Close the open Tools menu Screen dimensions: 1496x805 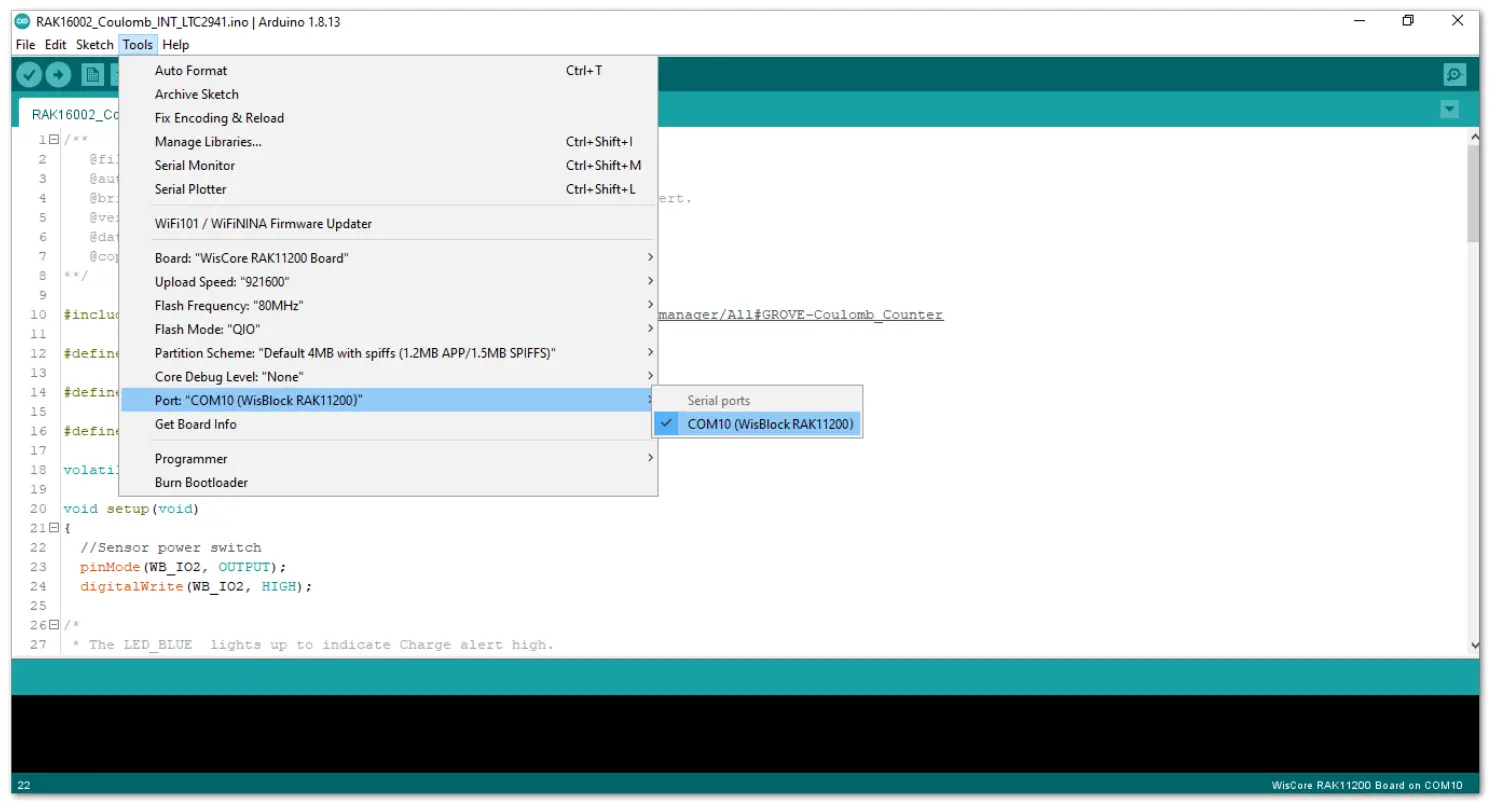click(138, 45)
